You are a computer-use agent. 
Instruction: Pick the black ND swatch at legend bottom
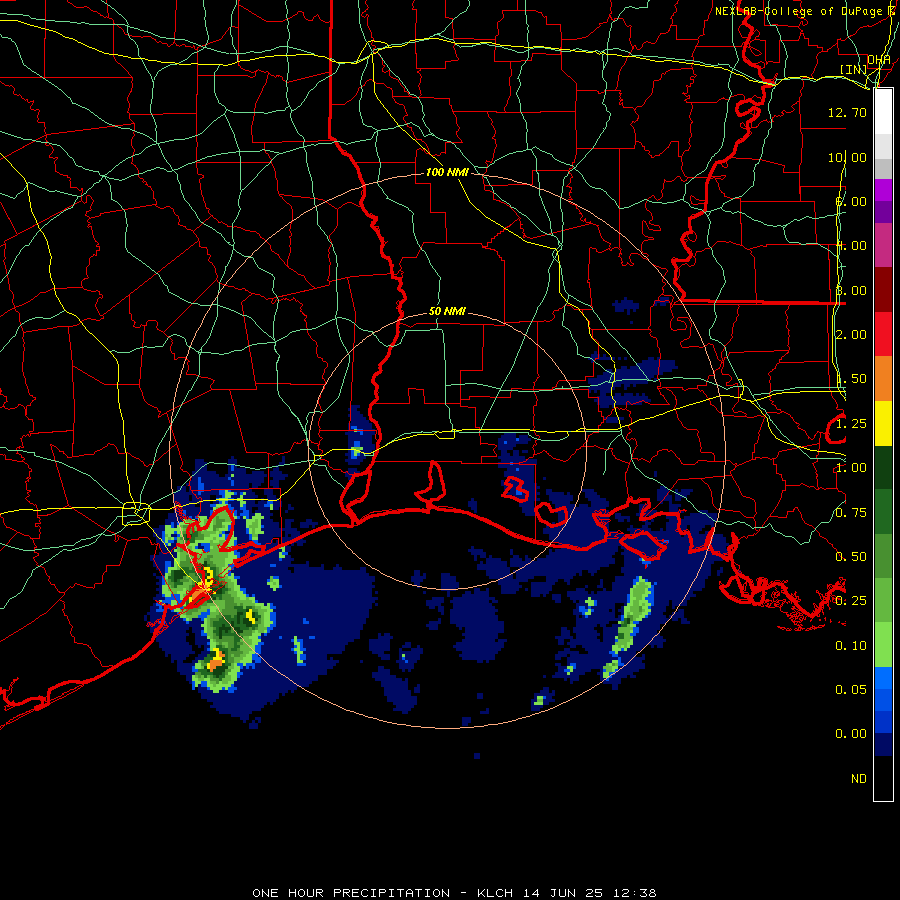(x=883, y=778)
